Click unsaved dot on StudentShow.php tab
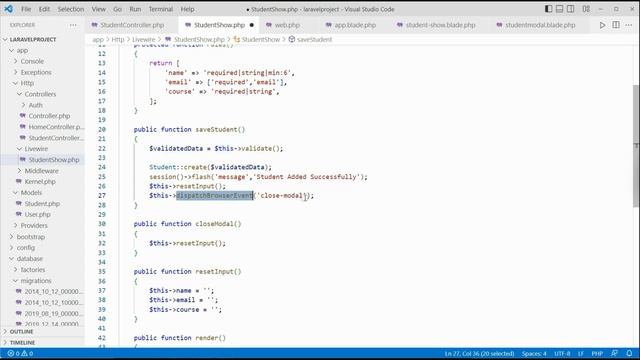640x360 pixels. tap(251, 25)
